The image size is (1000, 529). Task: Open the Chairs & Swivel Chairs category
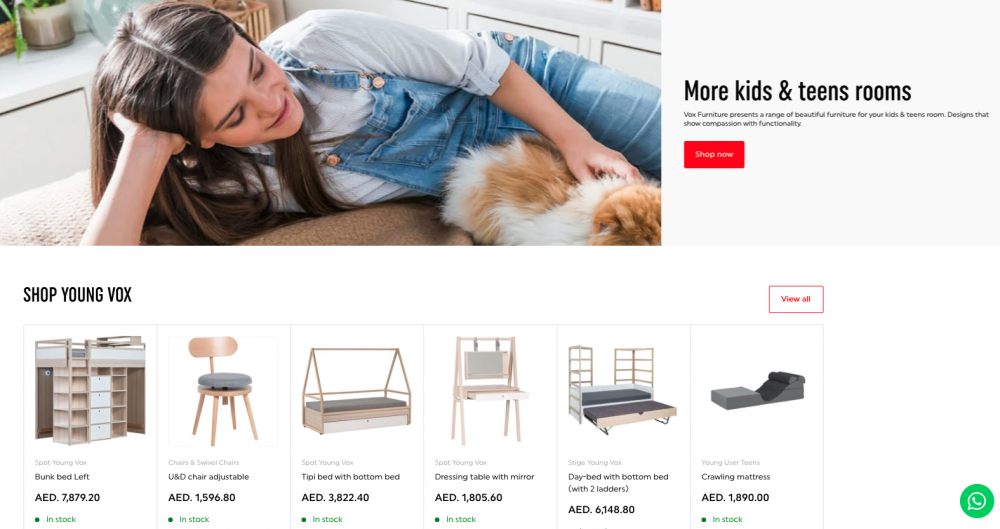pos(203,463)
